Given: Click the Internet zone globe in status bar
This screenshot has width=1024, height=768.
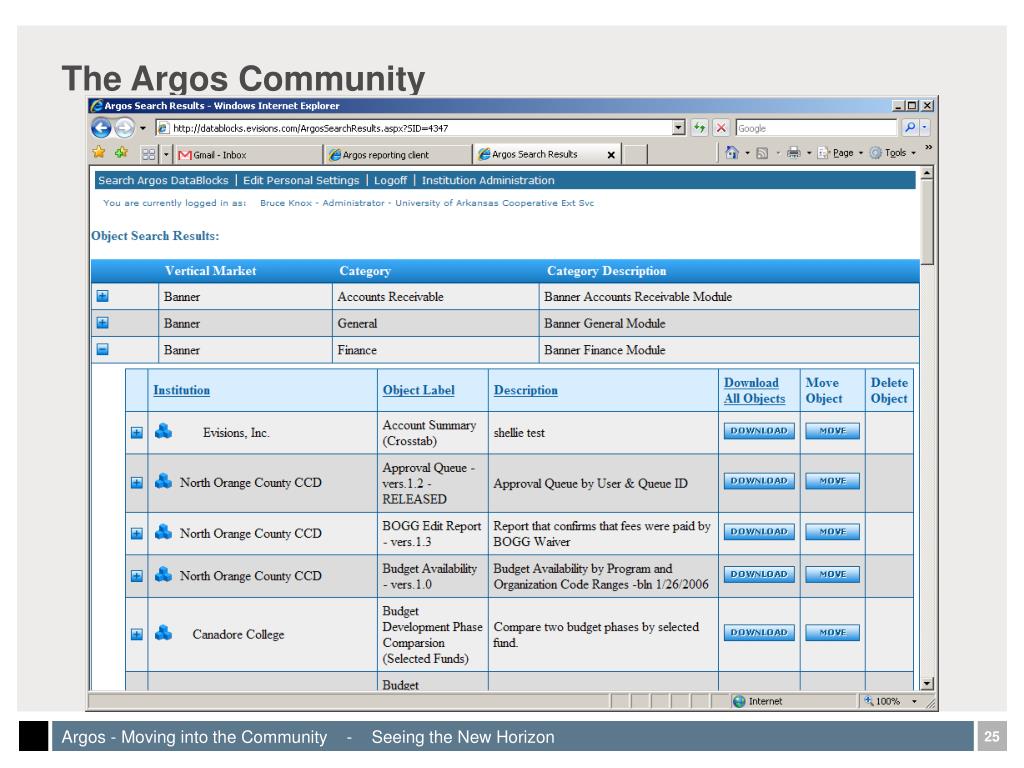Looking at the screenshot, I should pyautogui.click(x=739, y=701).
